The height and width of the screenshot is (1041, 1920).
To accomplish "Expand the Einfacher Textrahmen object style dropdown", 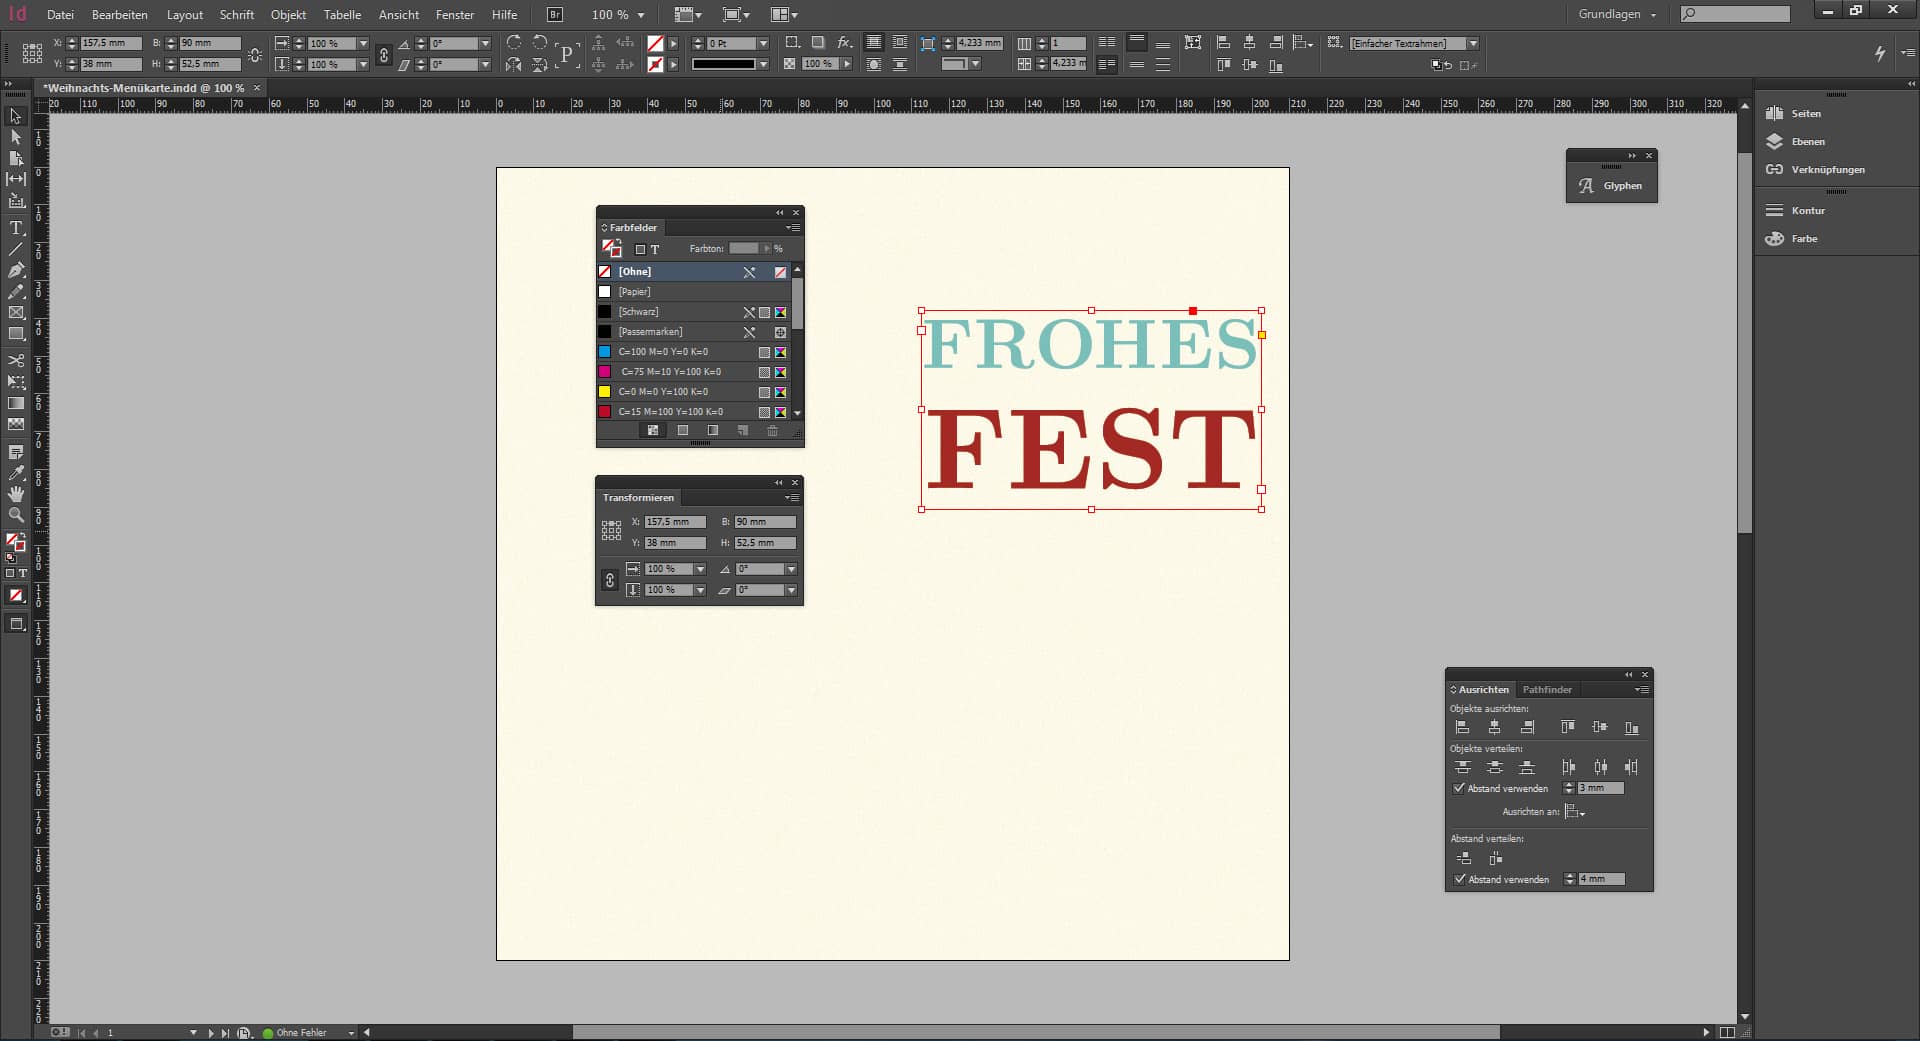I will 1472,44.
